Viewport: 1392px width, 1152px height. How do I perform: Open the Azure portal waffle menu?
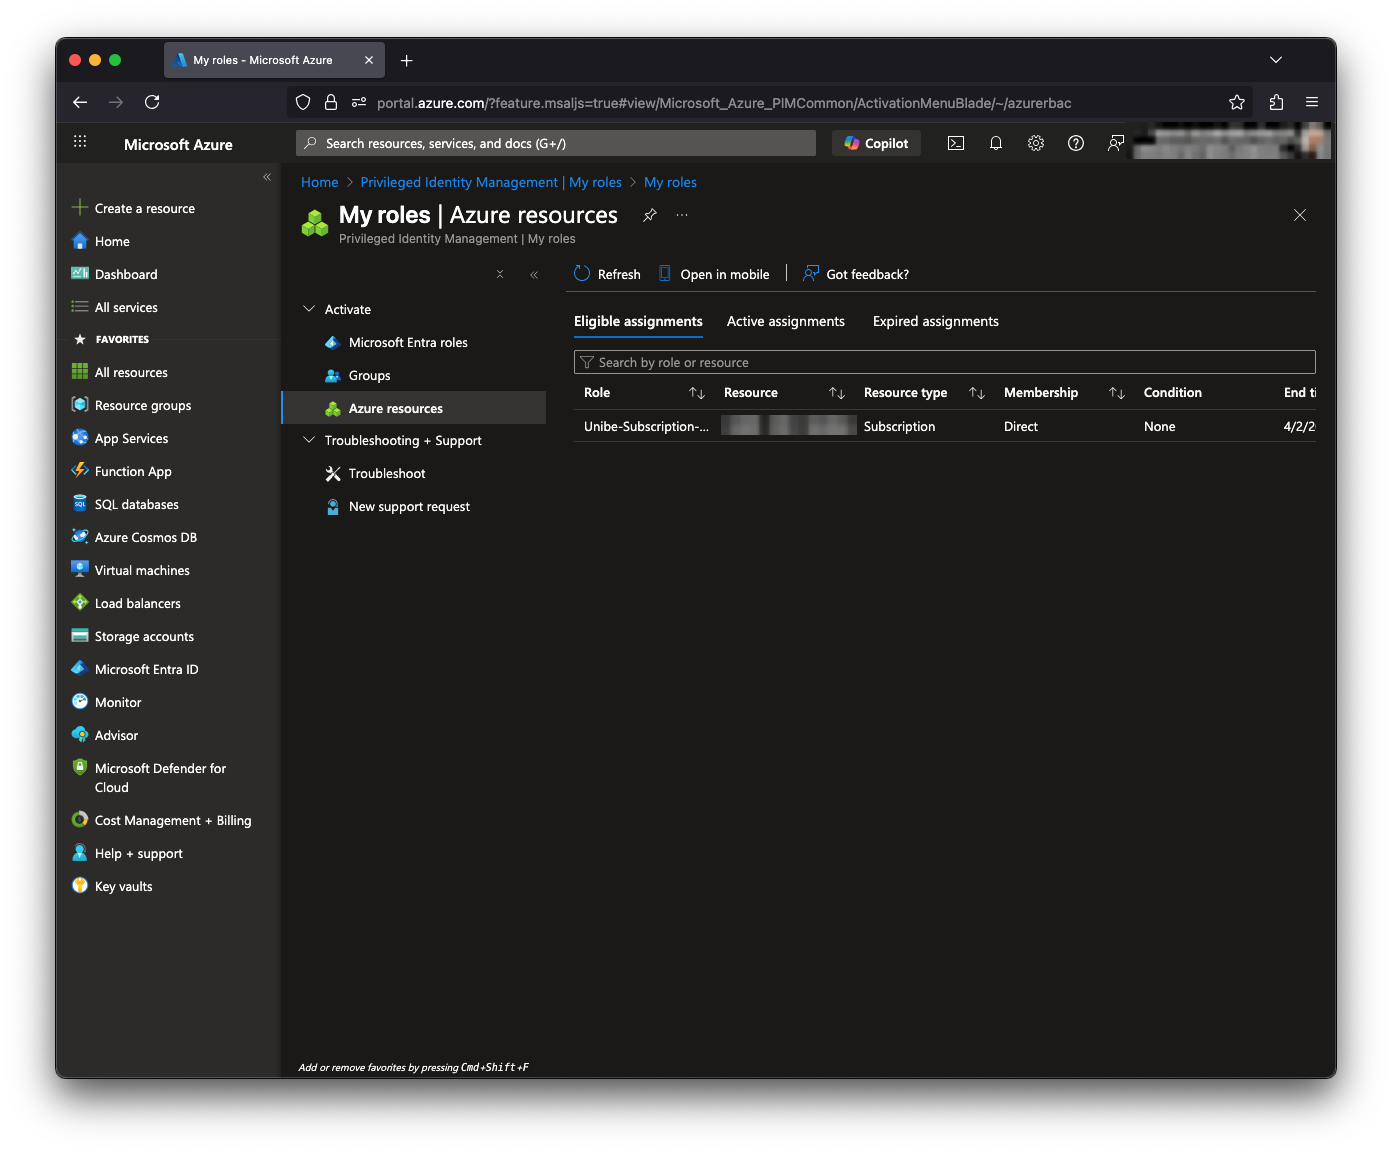pos(80,143)
